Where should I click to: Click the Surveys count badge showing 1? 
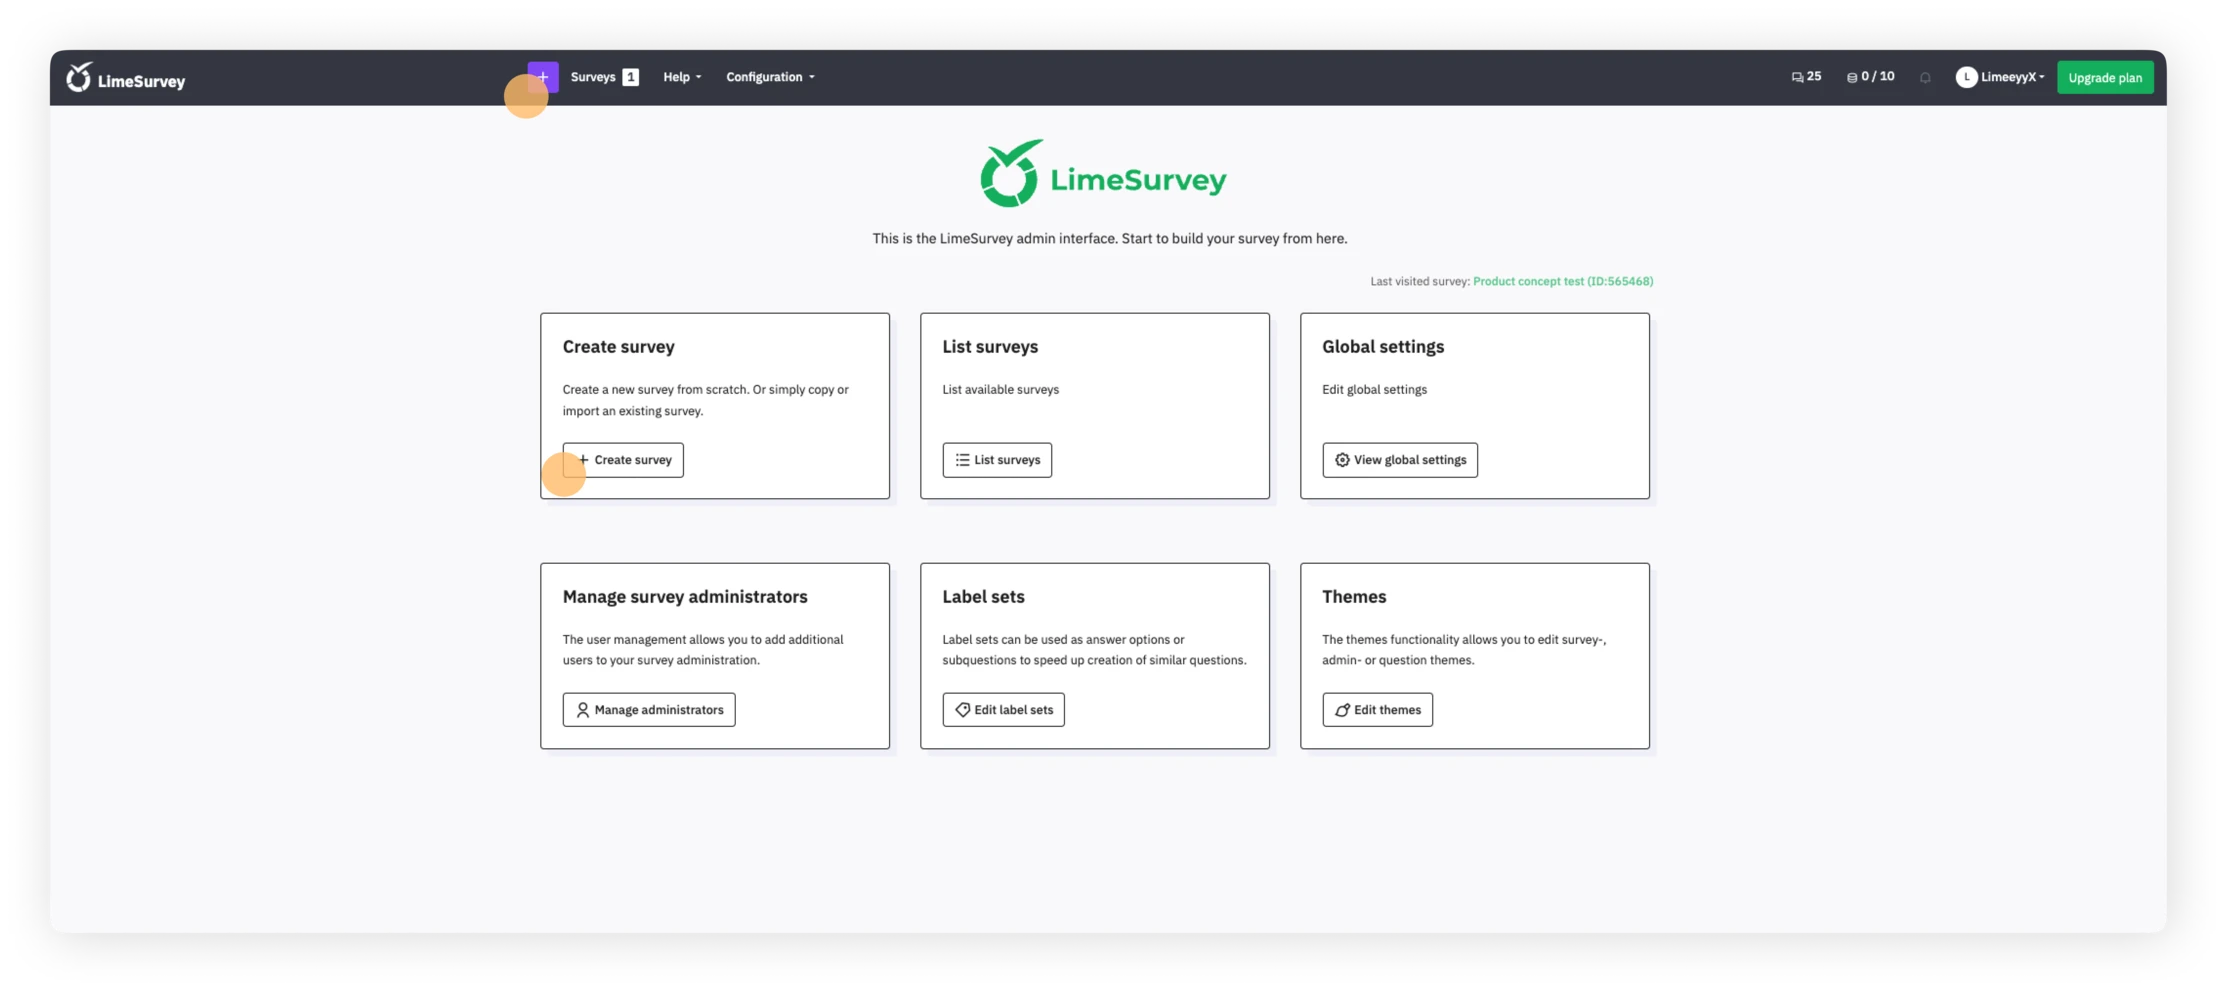point(630,76)
